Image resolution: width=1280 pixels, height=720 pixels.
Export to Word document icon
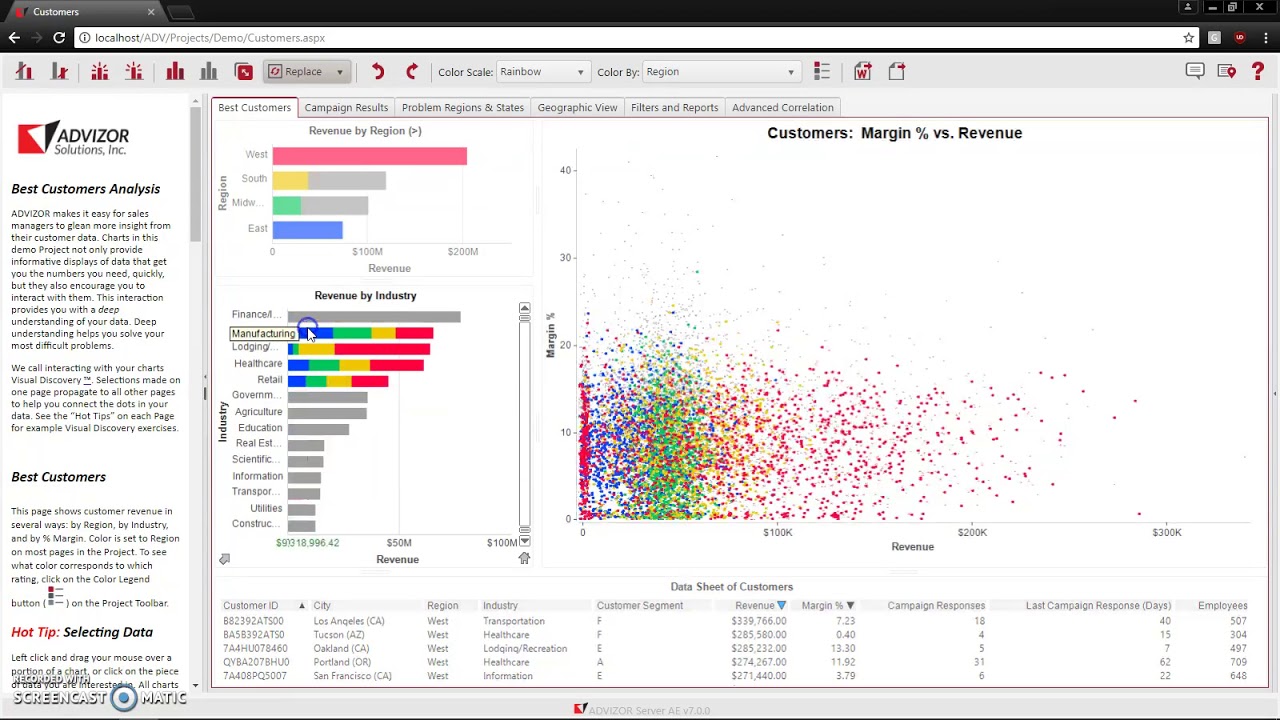pos(863,71)
